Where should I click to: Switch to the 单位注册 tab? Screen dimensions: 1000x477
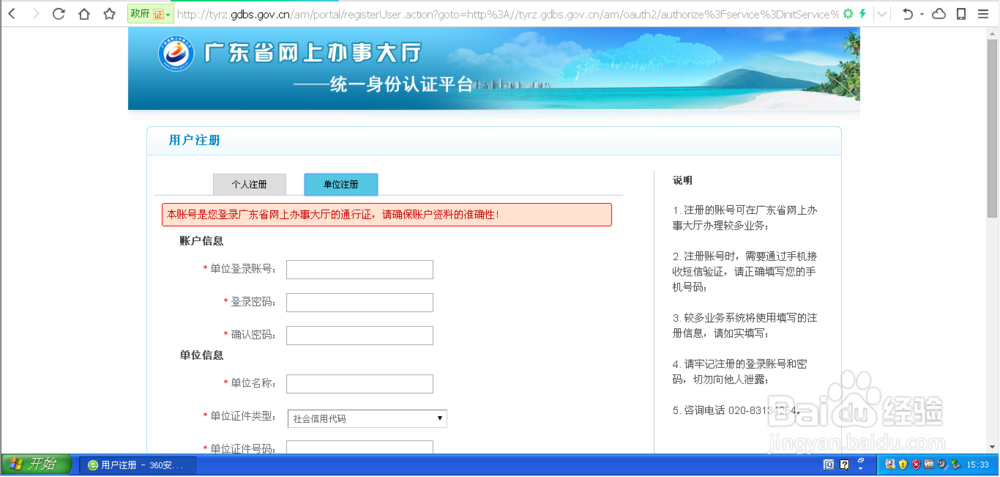[x=341, y=184]
